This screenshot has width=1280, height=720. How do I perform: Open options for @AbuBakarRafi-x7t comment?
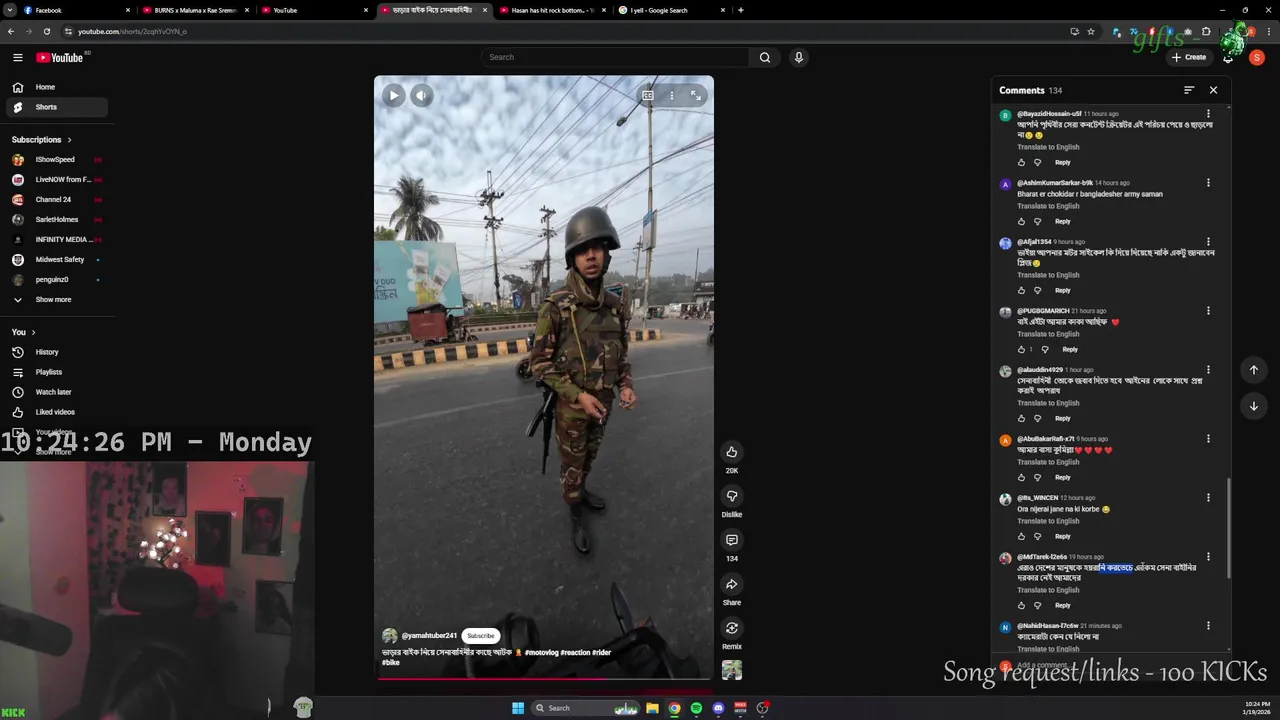click(x=1208, y=439)
